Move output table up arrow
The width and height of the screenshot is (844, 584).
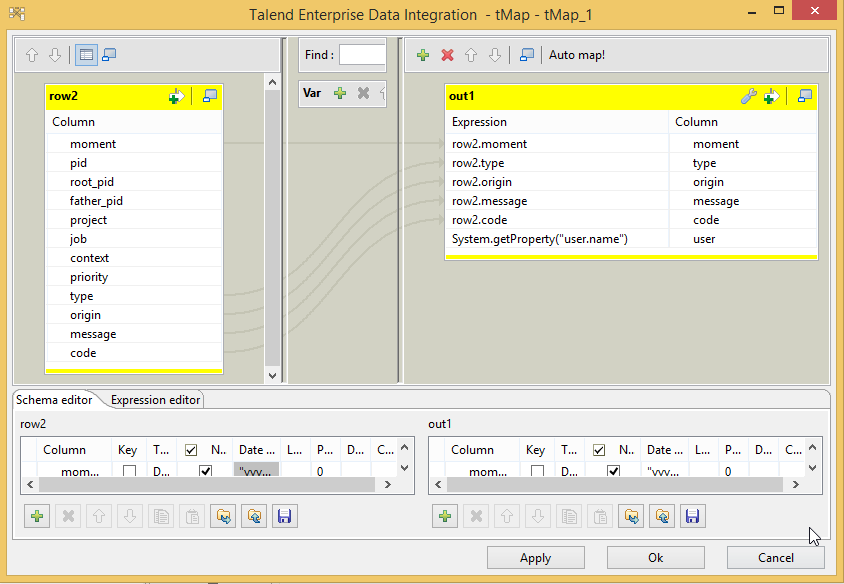tap(471, 55)
